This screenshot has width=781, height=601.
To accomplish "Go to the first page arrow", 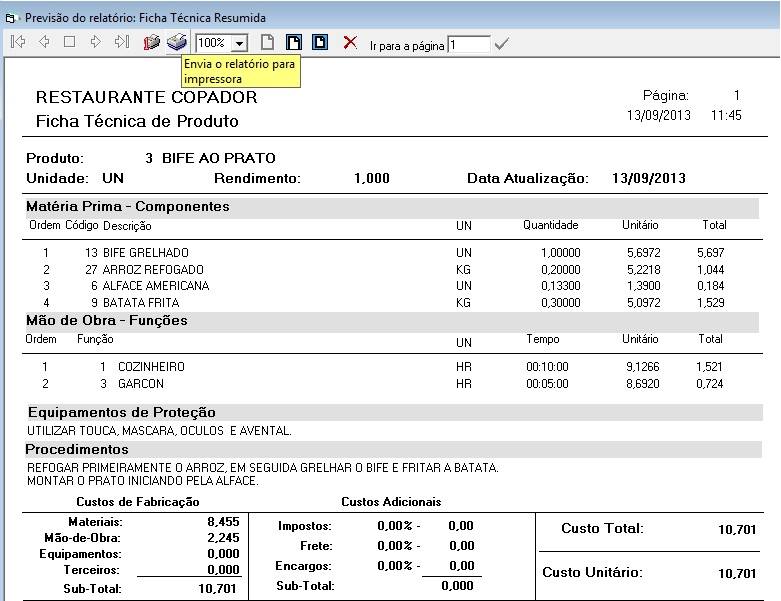I will point(18,42).
